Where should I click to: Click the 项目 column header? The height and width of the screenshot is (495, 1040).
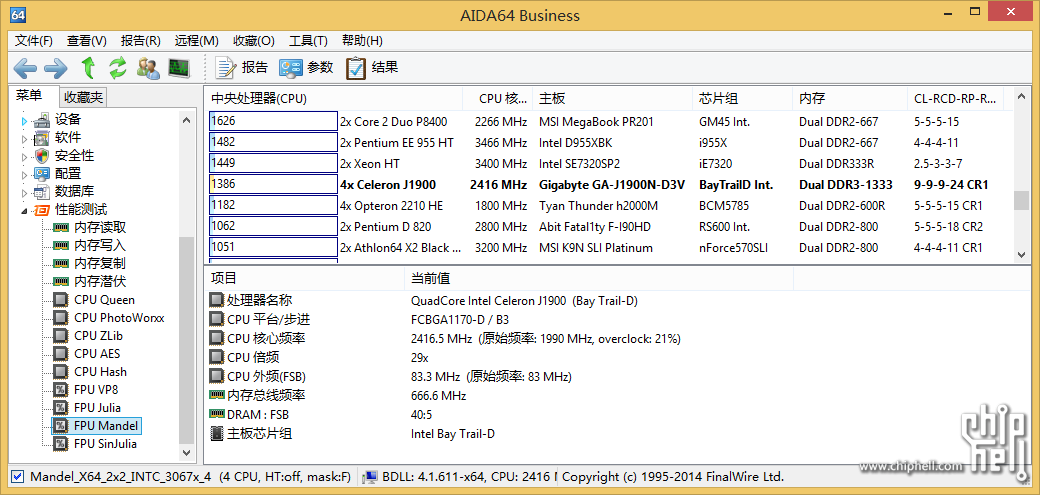coord(304,278)
